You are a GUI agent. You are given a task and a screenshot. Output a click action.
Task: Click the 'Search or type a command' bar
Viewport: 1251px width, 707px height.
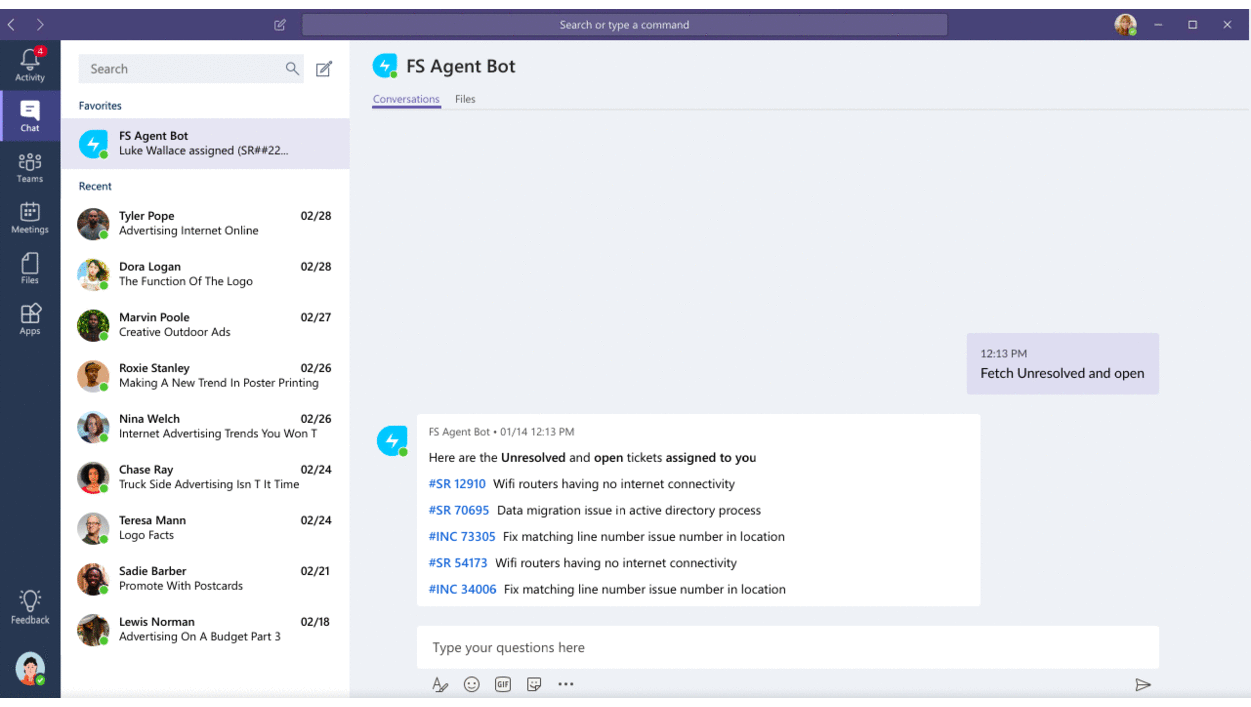(x=624, y=25)
